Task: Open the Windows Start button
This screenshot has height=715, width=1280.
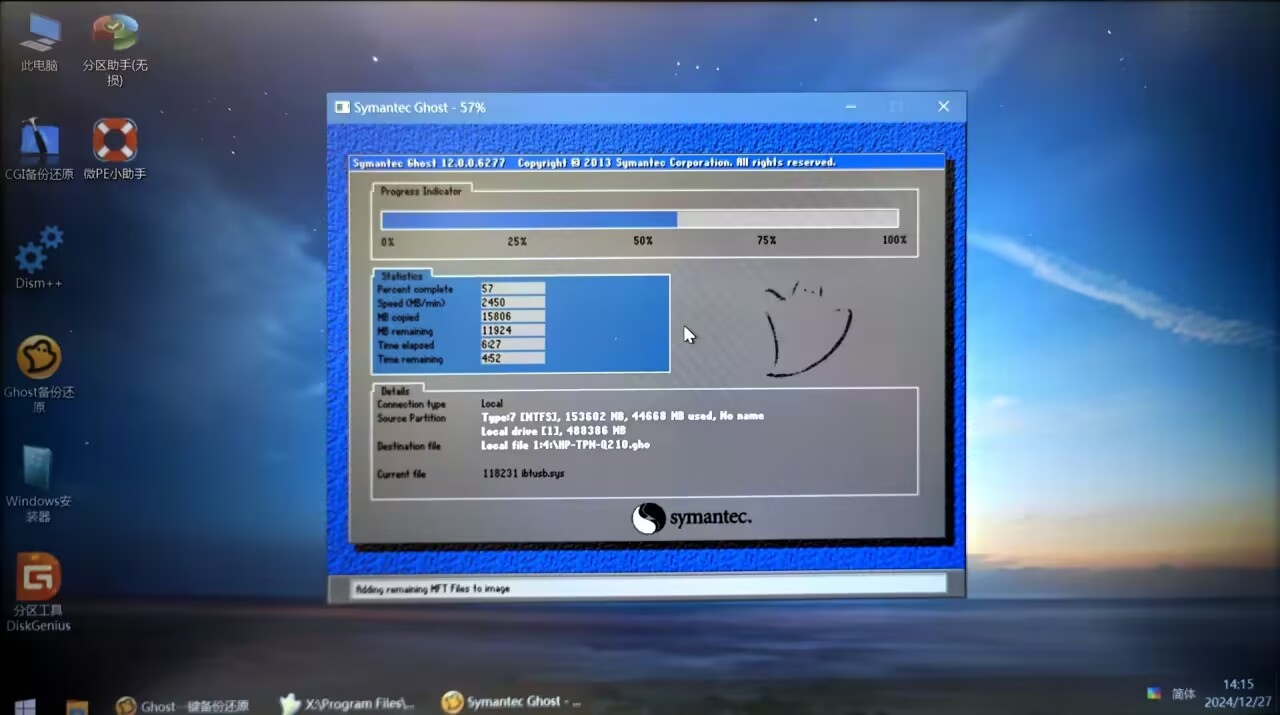Action: click(x=25, y=706)
